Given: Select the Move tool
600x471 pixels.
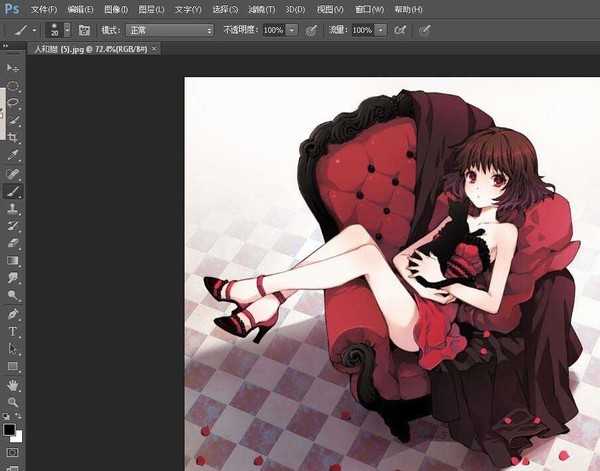Looking at the screenshot, I should pyautogui.click(x=13, y=67).
